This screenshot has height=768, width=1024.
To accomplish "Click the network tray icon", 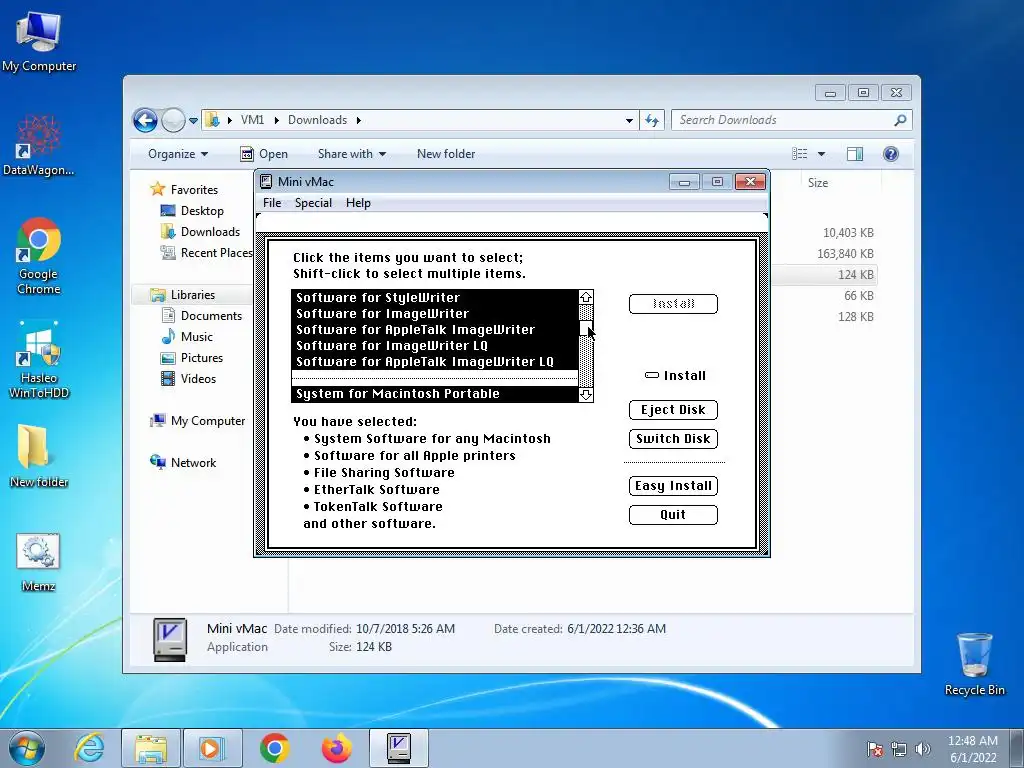I will pos(899,749).
